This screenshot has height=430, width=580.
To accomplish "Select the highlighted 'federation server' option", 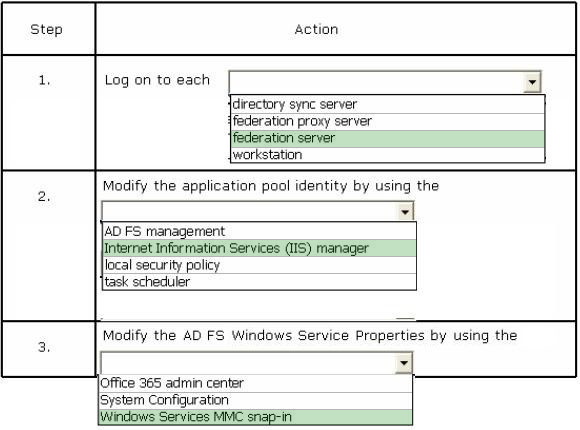I will click(x=388, y=138).
